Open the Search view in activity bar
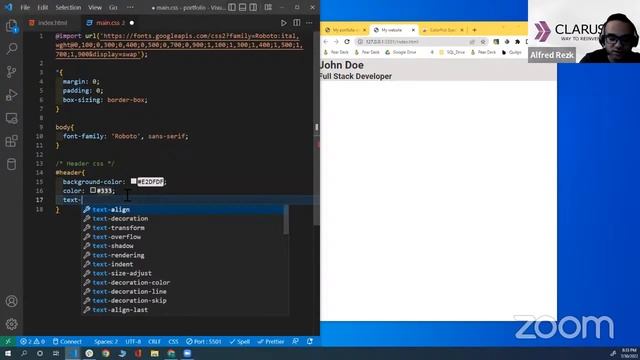 [11, 49]
